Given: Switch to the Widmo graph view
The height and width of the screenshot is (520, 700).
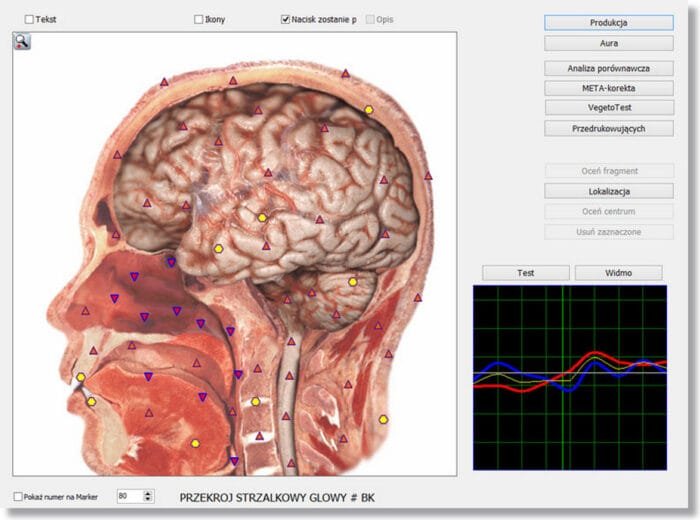Looking at the screenshot, I should [x=618, y=272].
